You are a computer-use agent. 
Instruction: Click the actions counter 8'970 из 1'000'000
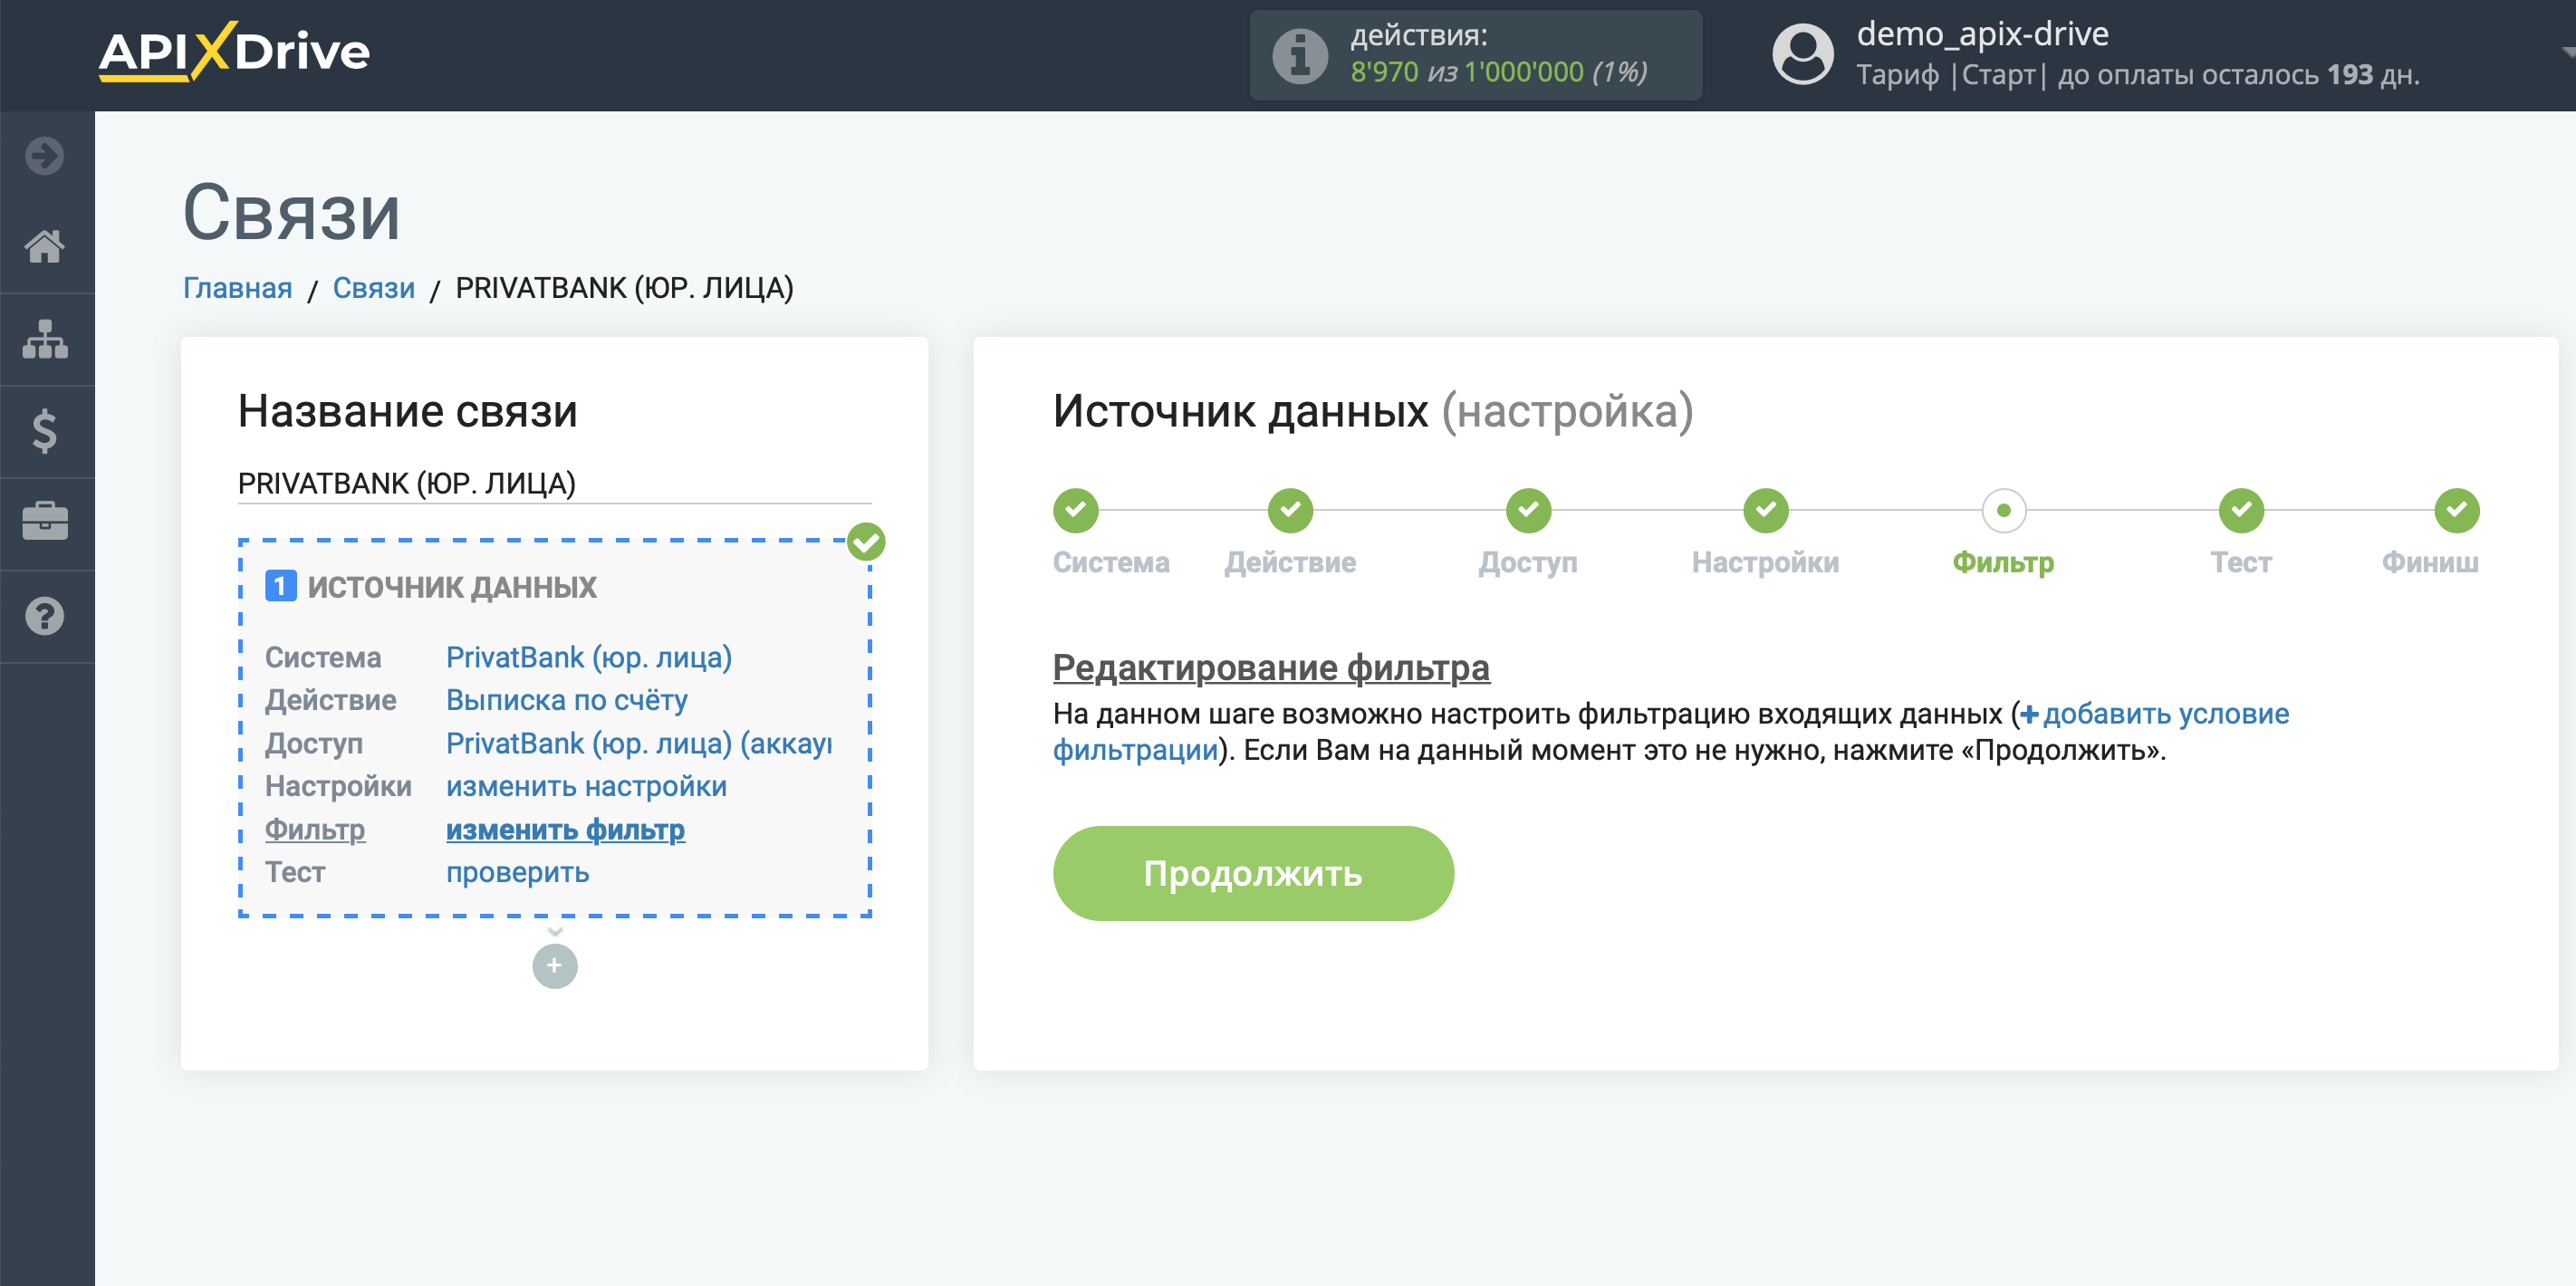(1498, 72)
